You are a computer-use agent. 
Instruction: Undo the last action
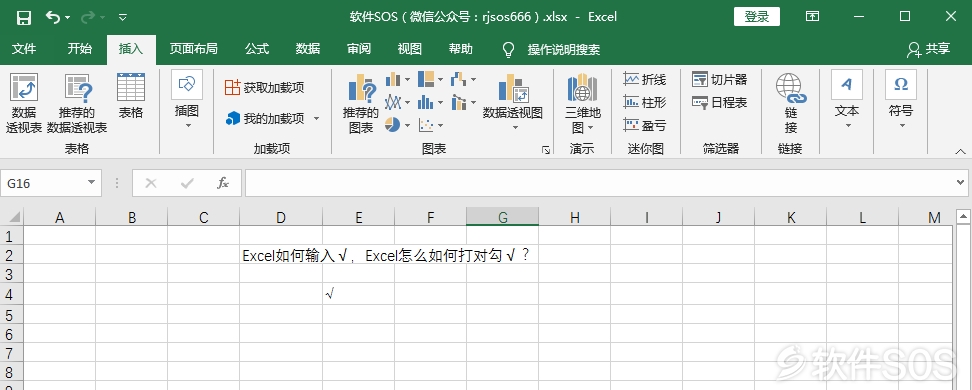[x=53, y=17]
